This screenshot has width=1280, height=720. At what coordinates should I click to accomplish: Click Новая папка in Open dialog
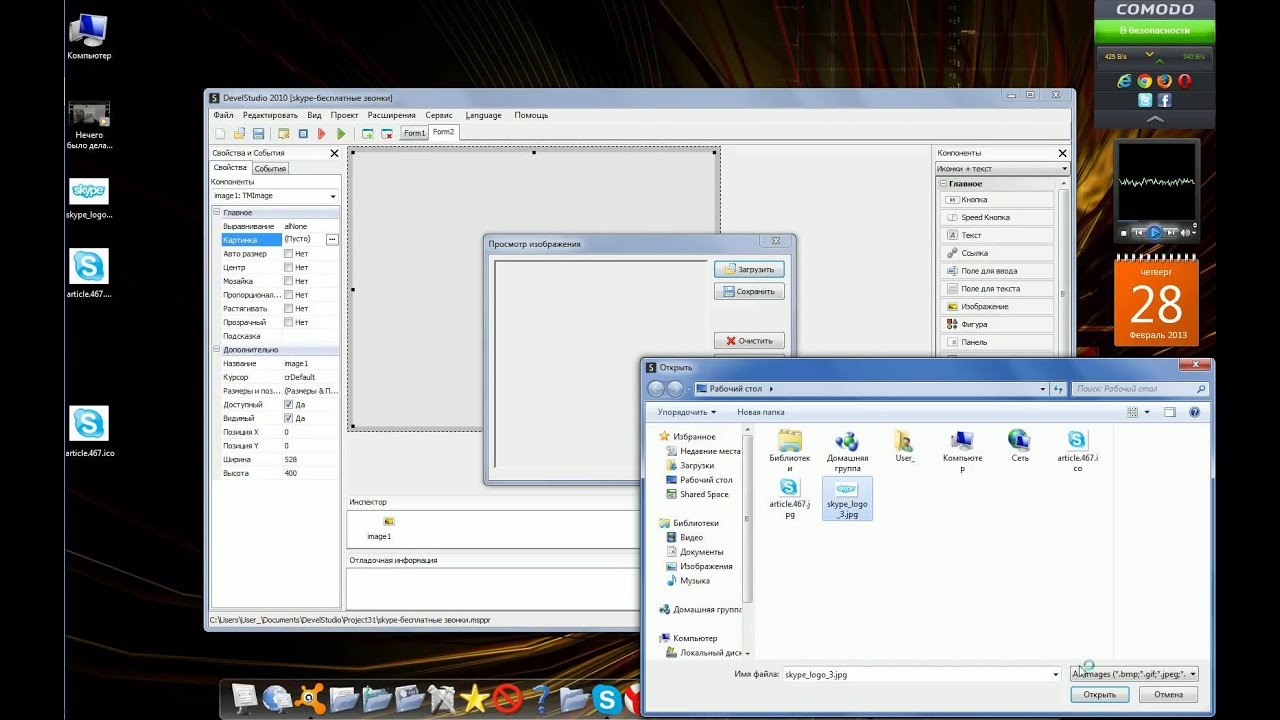point(761,412)
